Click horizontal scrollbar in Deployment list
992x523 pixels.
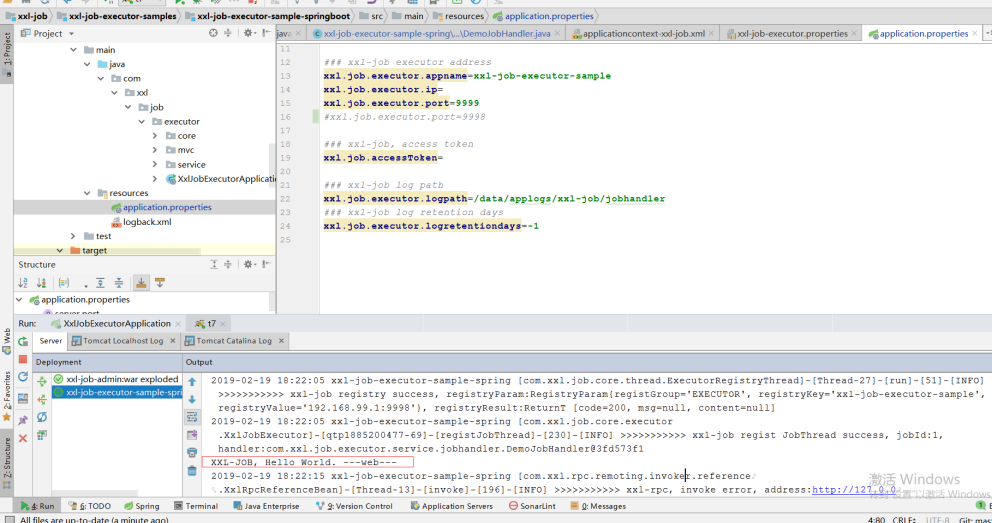point(95,493)
